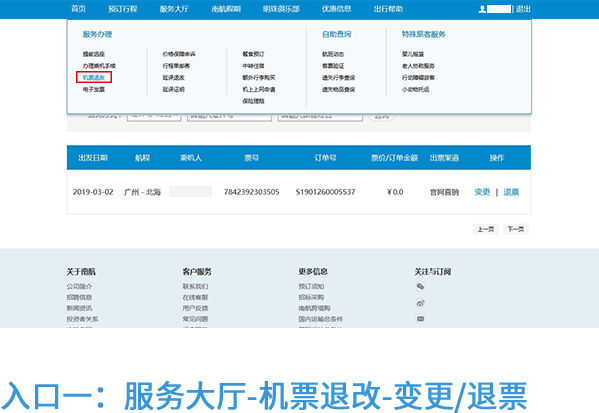
Task: Click the user profile icon
Action: click(x=482, y=9)
